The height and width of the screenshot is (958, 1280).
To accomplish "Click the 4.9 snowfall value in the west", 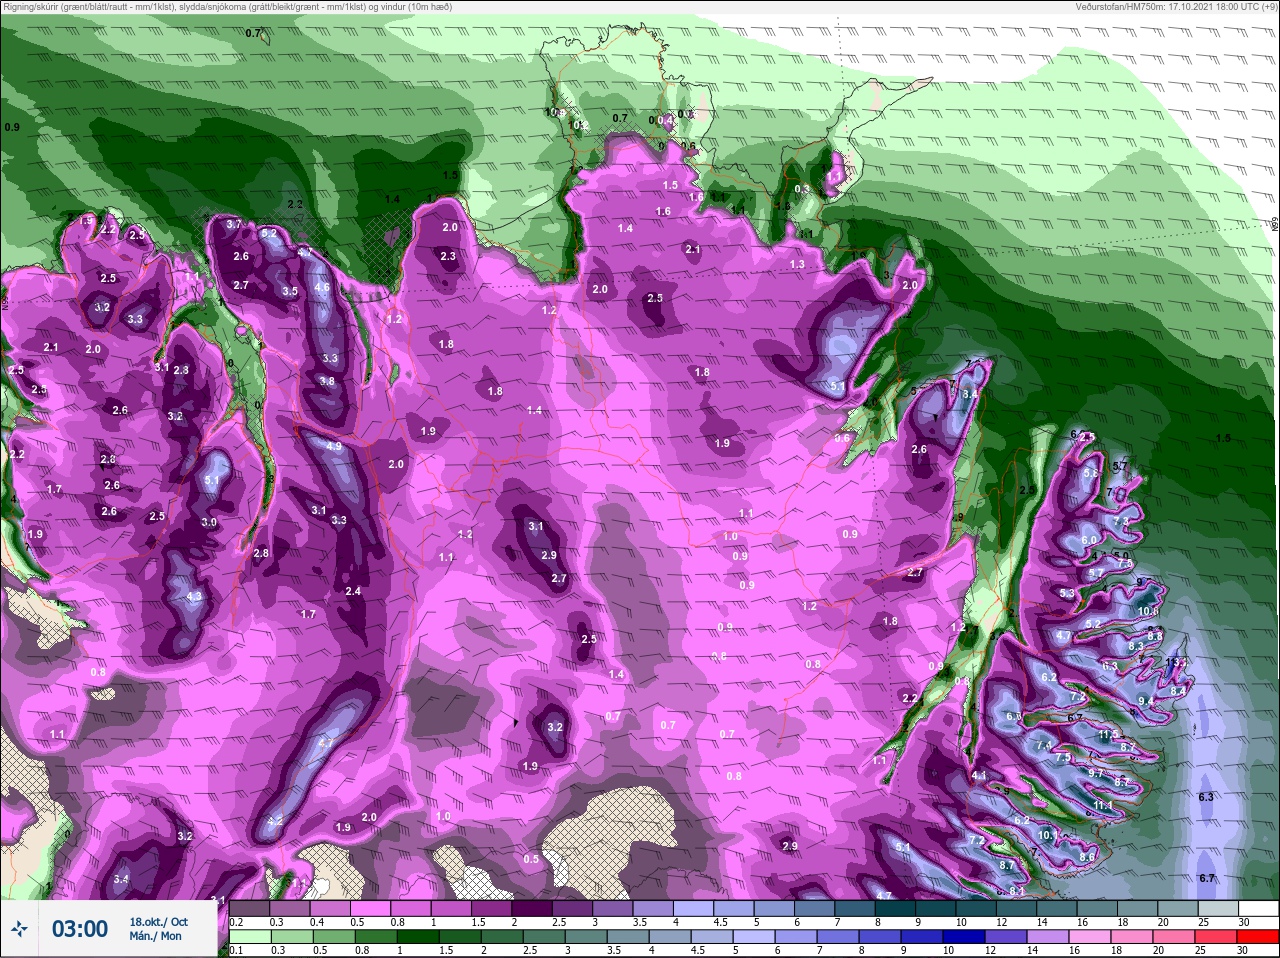I will click(334, 446).
